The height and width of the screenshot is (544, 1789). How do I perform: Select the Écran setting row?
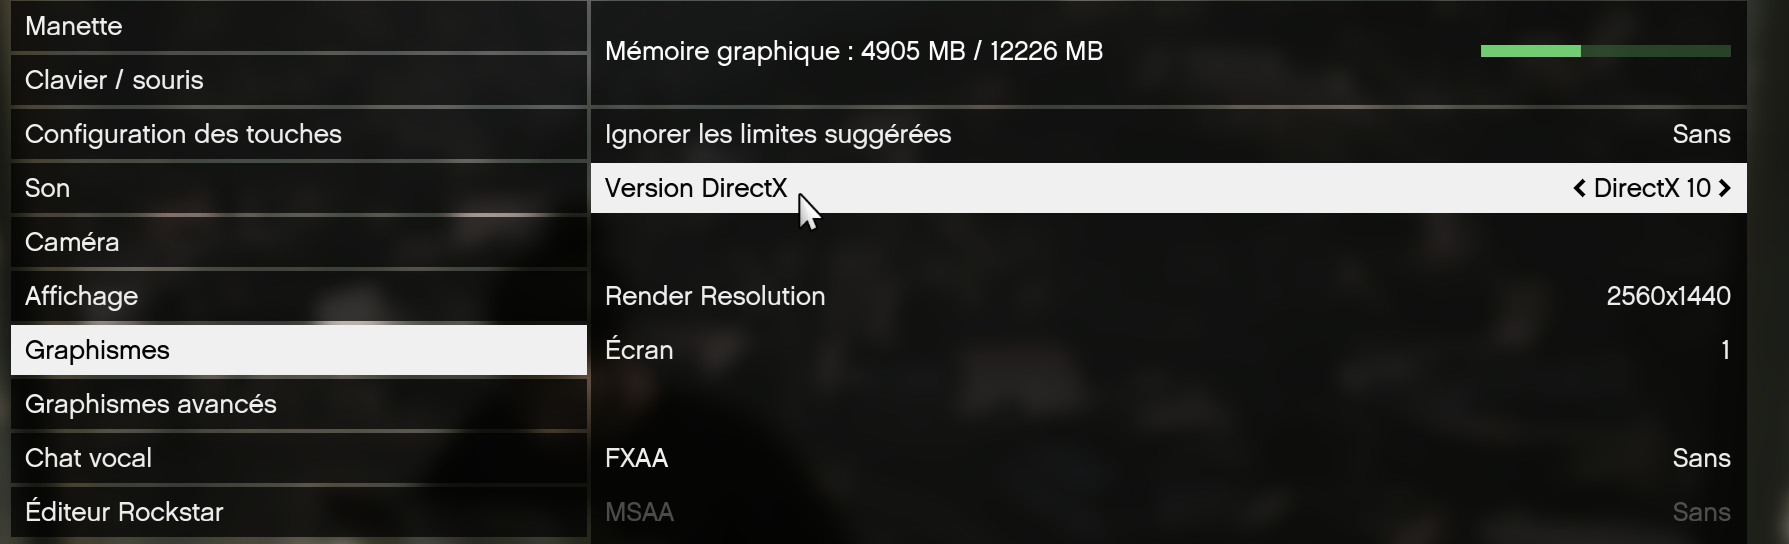coord(1168,350)
